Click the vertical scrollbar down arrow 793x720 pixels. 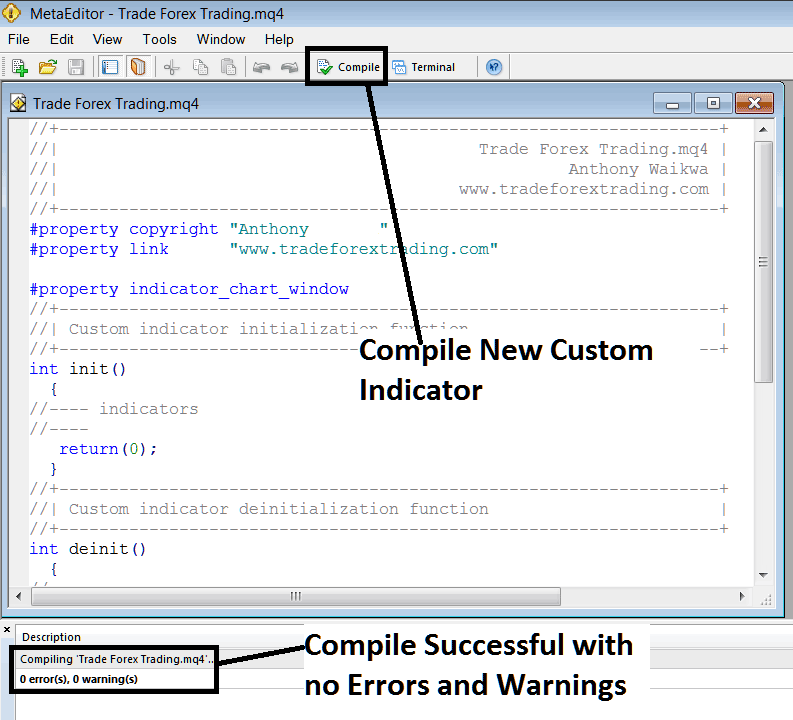point(763,576)
